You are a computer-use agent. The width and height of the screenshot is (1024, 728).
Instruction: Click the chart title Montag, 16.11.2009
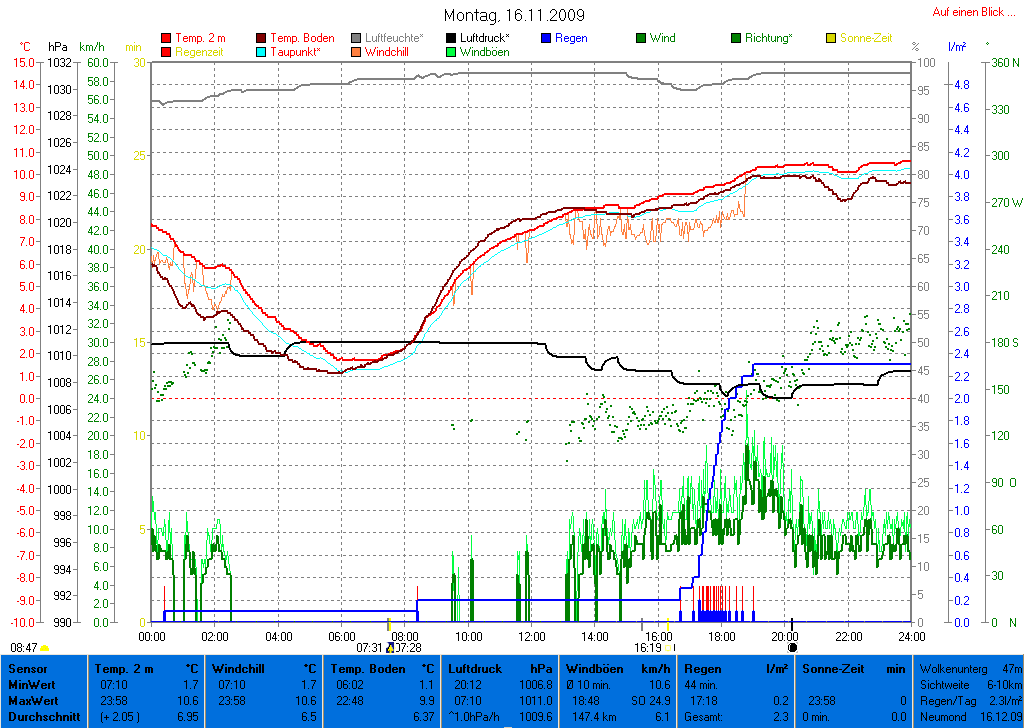[514, 15]
